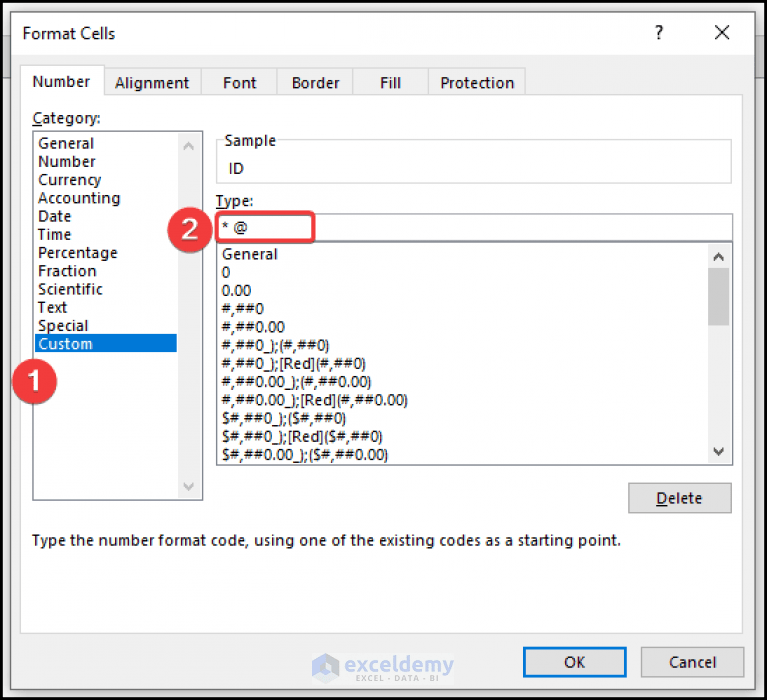Screen dimensions: 767x700
Task: Pick the Percentage category
Action: tap(106, 252)
